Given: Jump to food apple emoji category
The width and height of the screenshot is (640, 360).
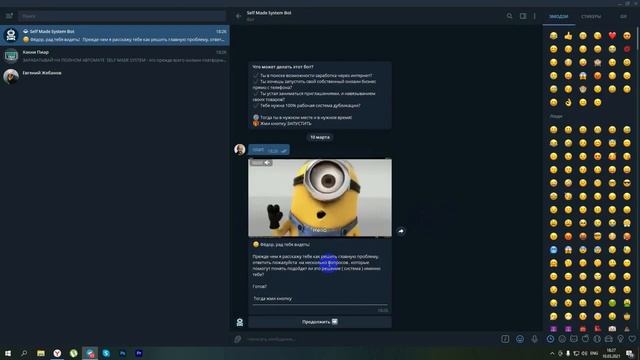Looking at the screenshot, I should coord(585,339).
